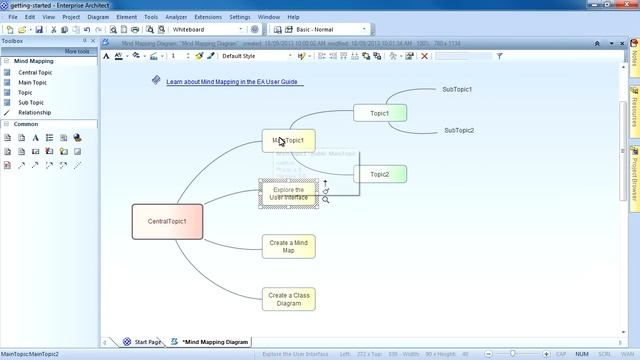Select the Topic2 element
The height and width of the screenshot is (360, 640).
[380, 174]
